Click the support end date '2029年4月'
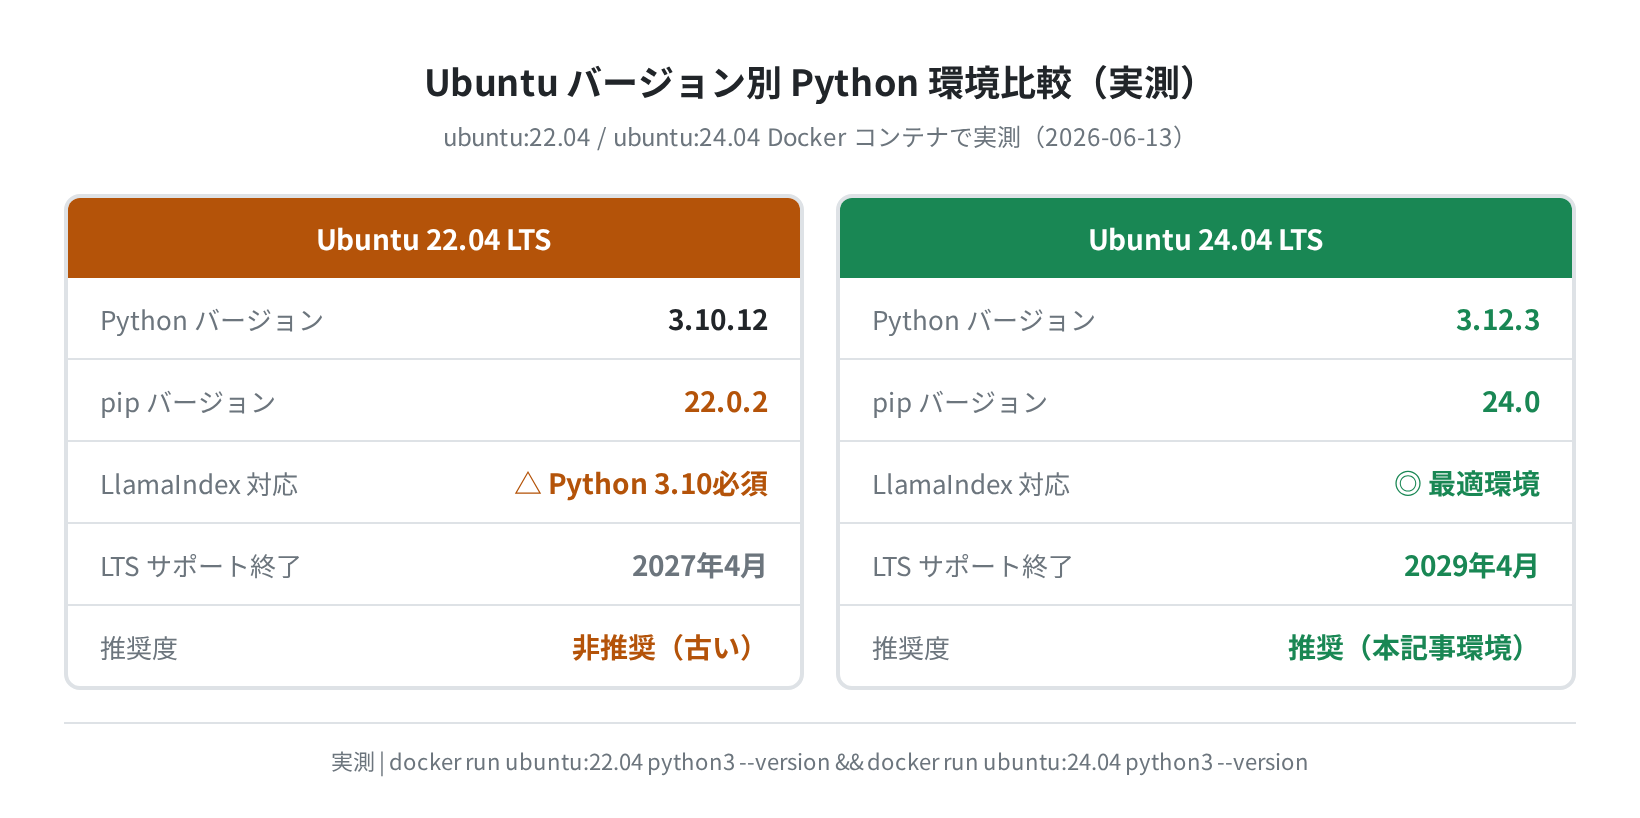This screenshot has height=818, width=1640. point(1471,566)
